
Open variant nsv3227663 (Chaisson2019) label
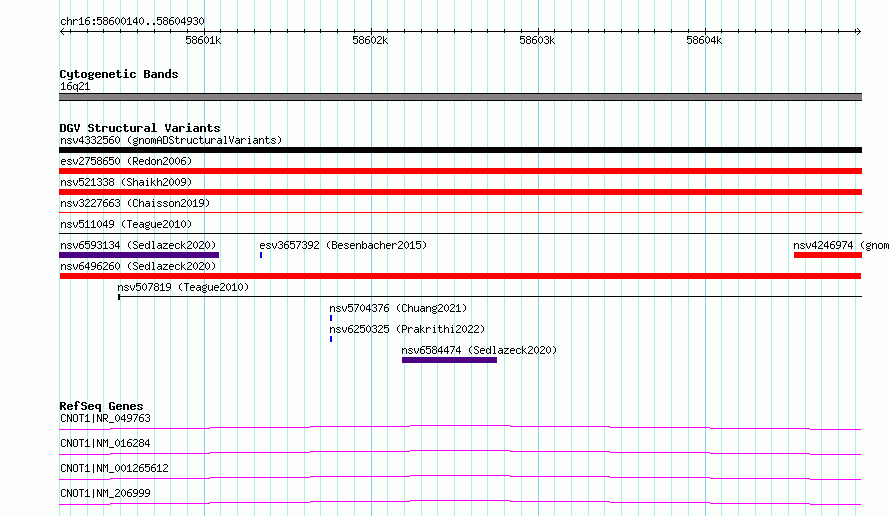click(135, 203)
